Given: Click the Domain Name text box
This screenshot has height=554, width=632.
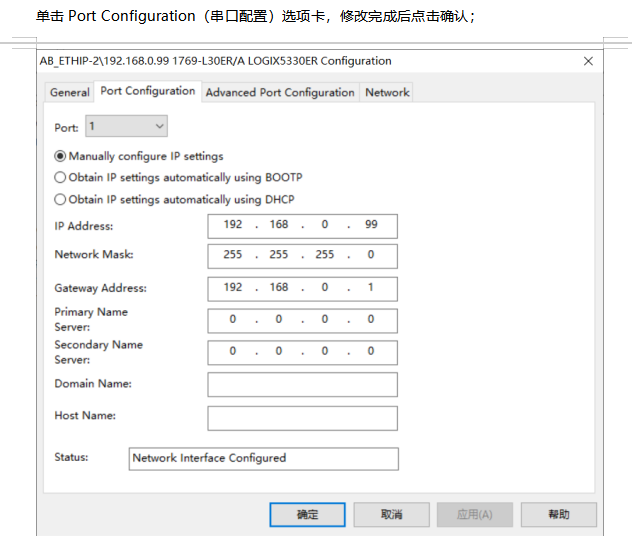Looking at the screenshot, I should (x=302, y=384).
